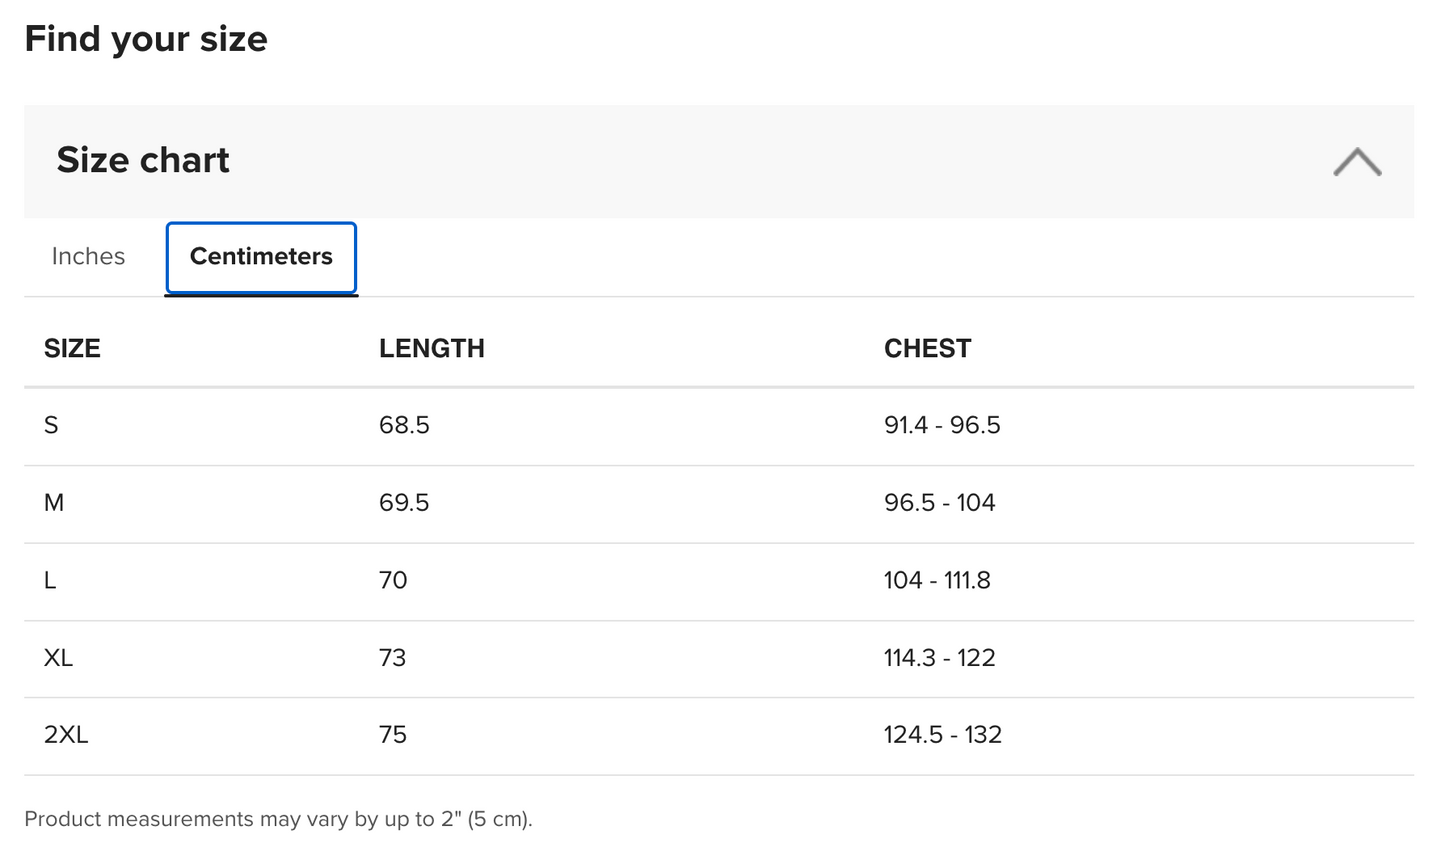
Task: Select the 2XL size row label
Action: tap(66, 735)
